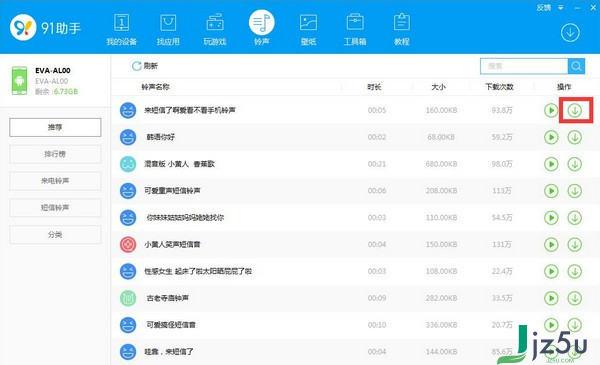Download the 小黄人 香蕉歌 ringtone
The height and width of the screenshot is (365, 600).
pos(574,164)
